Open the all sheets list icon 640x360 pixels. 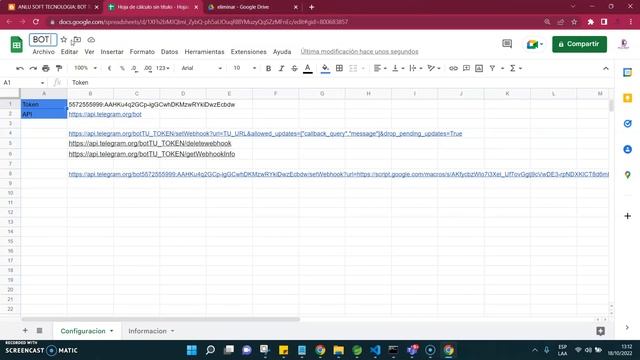[40, 331]
